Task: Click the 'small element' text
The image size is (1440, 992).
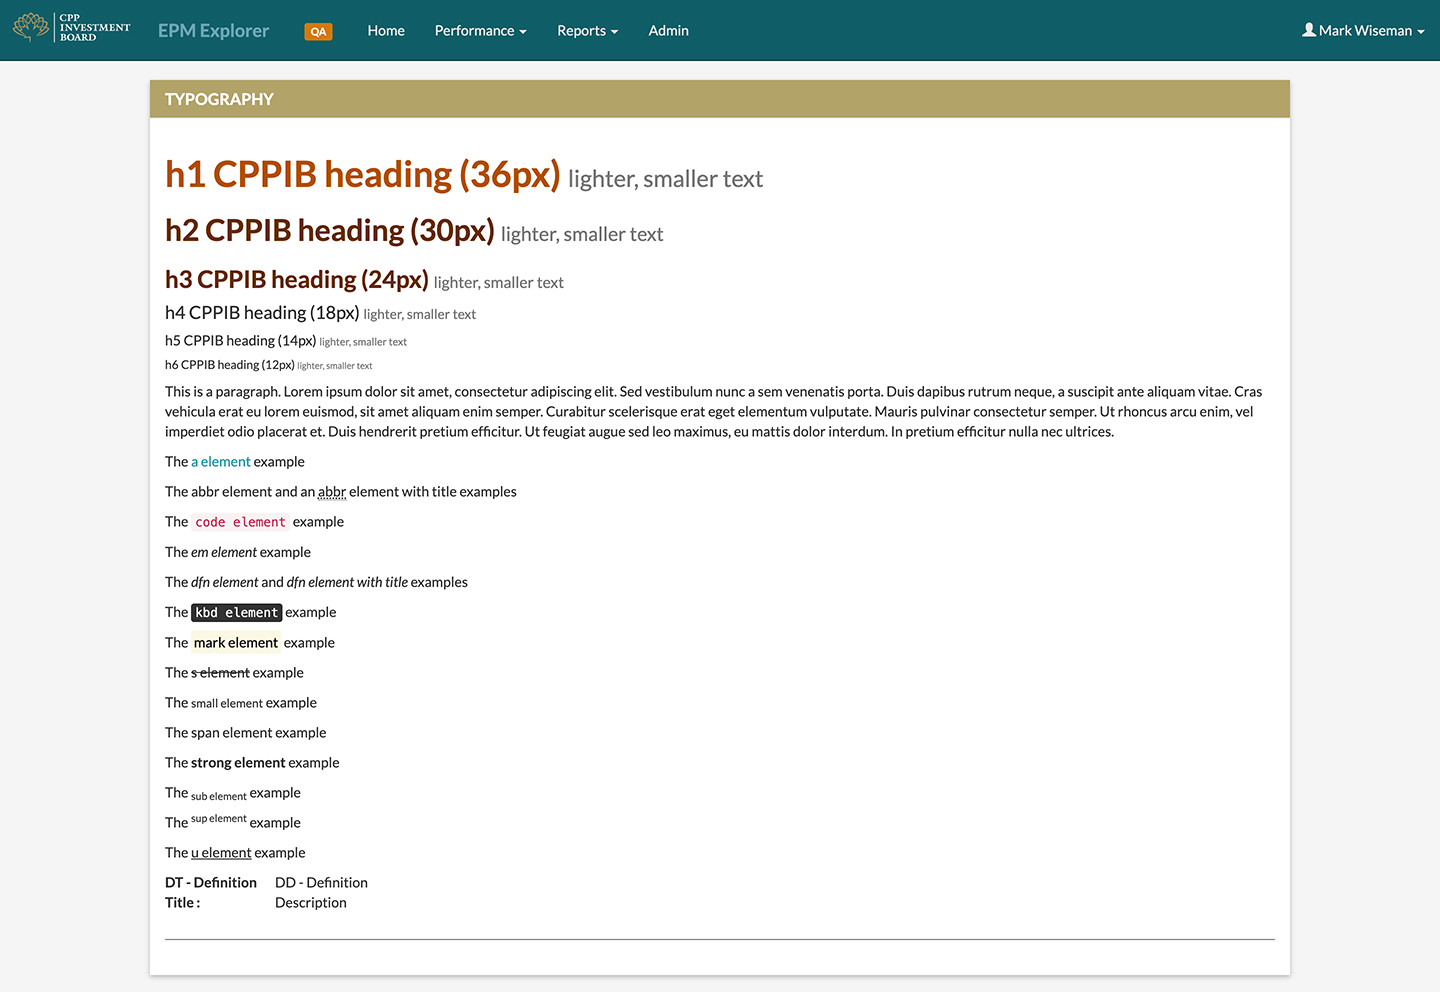Action: tap(227, 704)
